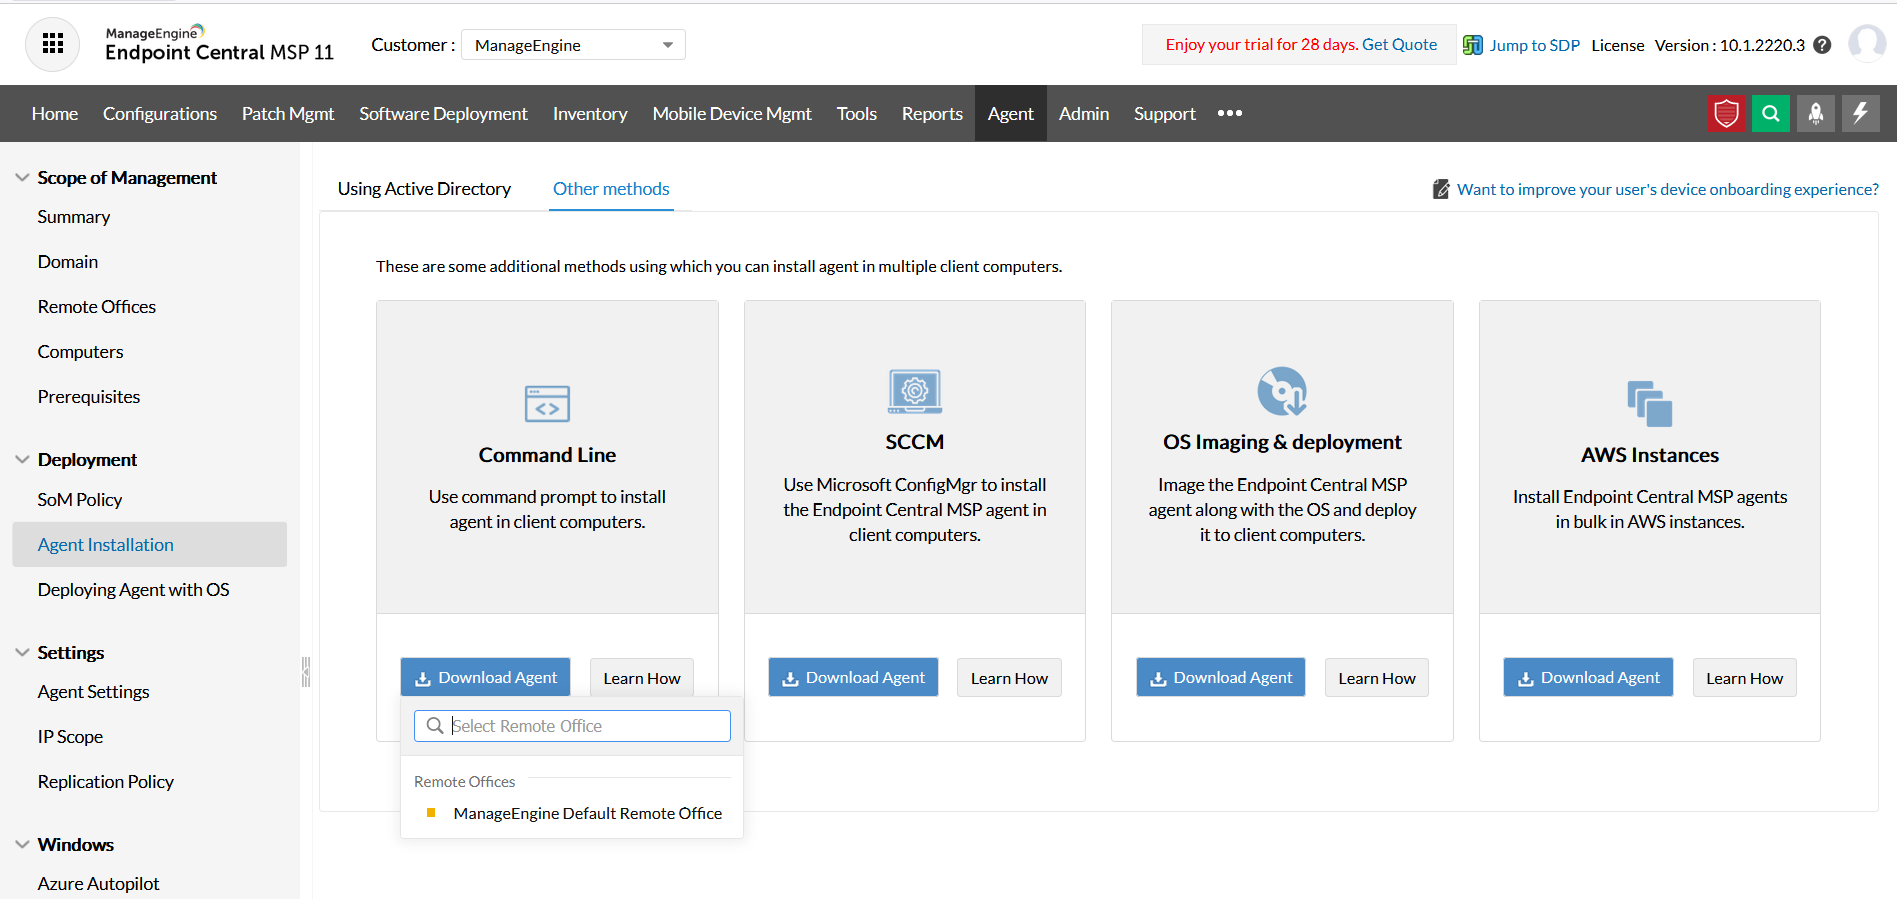The image size is (1897, 899).
Task: Choose ManageEngine Default Remote Office
Action: coord(587,814)
